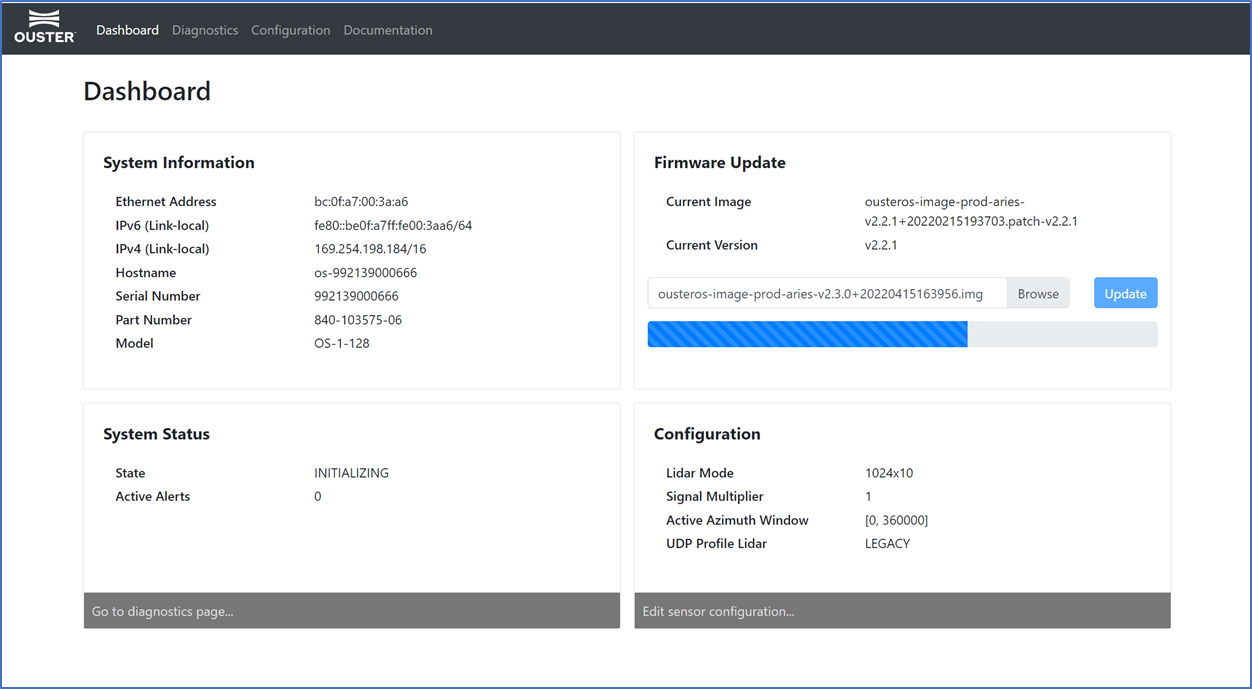Click the Signal Multiplier label
This screenshot has height=689, width=1252.
pos(715,496)
